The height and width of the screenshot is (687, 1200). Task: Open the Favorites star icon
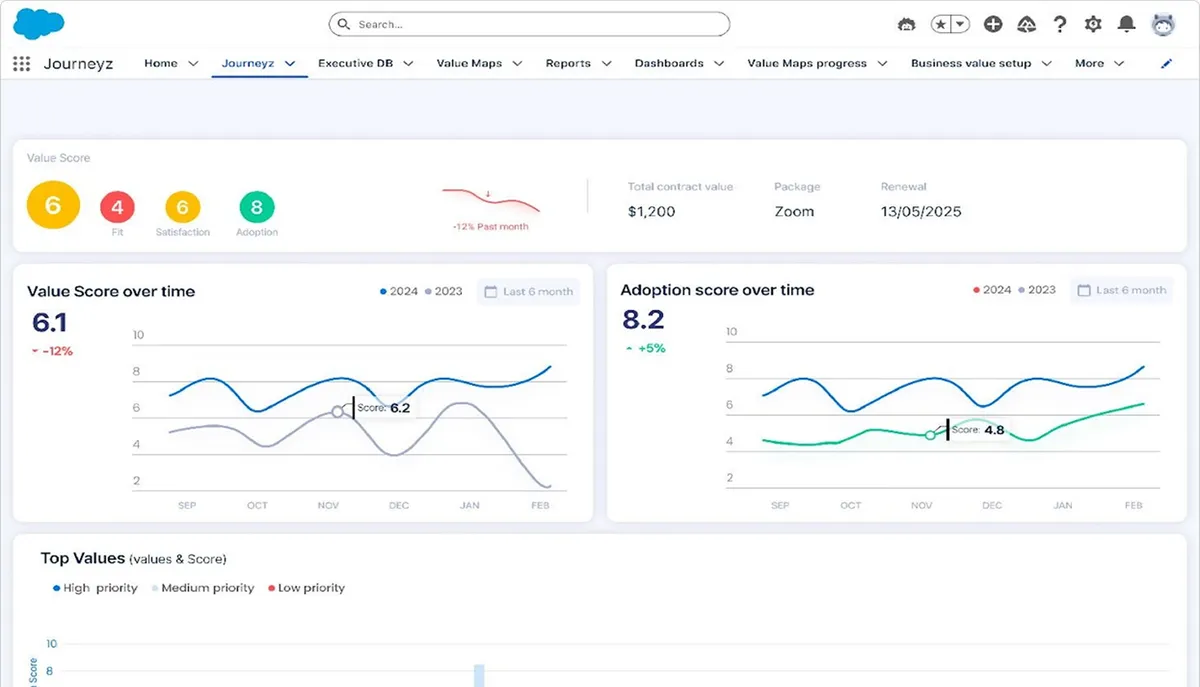pos(940,24)
